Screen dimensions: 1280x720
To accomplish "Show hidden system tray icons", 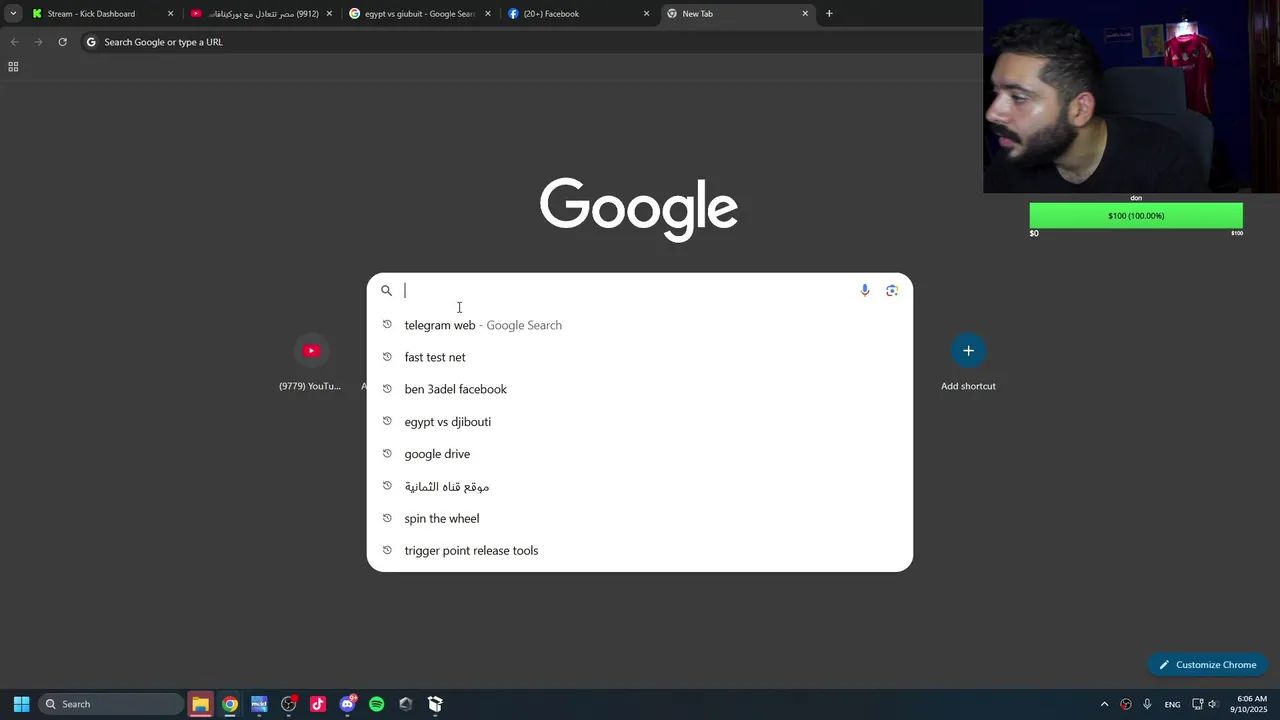I will click(x=1104, y=704).
